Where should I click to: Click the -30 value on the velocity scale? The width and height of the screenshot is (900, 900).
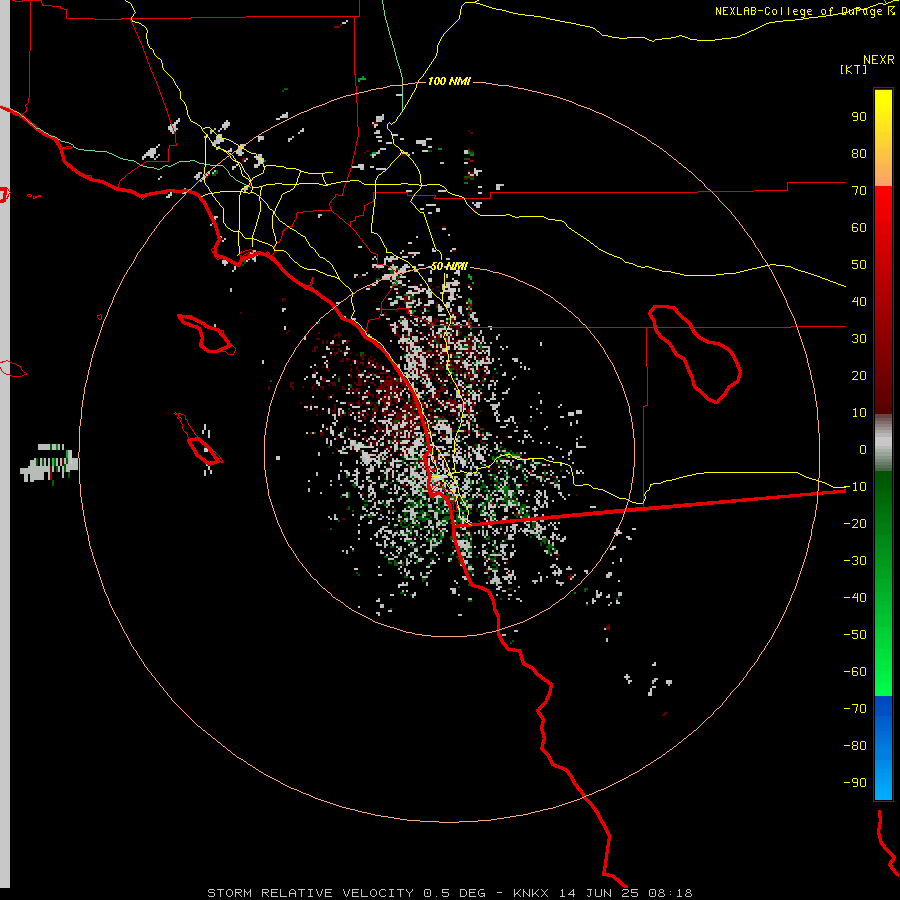tap(855, 561)
